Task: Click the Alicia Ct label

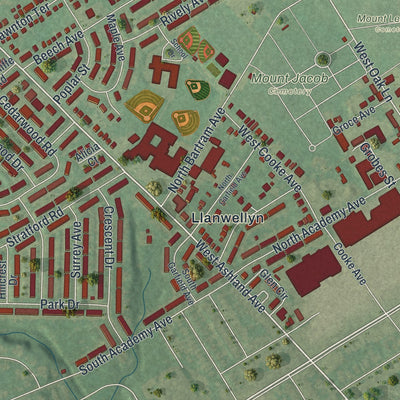Action: pyautogui.click(x=88, y=155)
